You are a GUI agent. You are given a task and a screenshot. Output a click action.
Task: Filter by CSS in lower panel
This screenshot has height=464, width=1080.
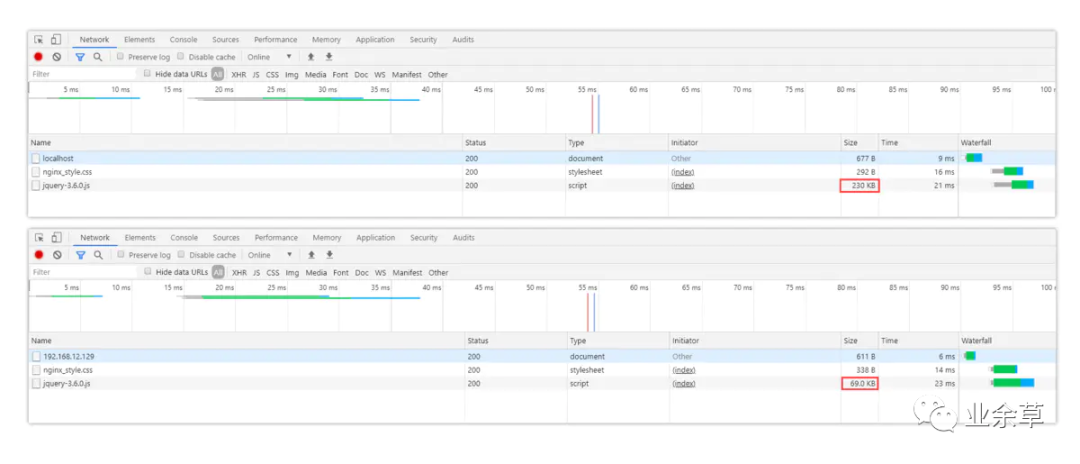273,273
